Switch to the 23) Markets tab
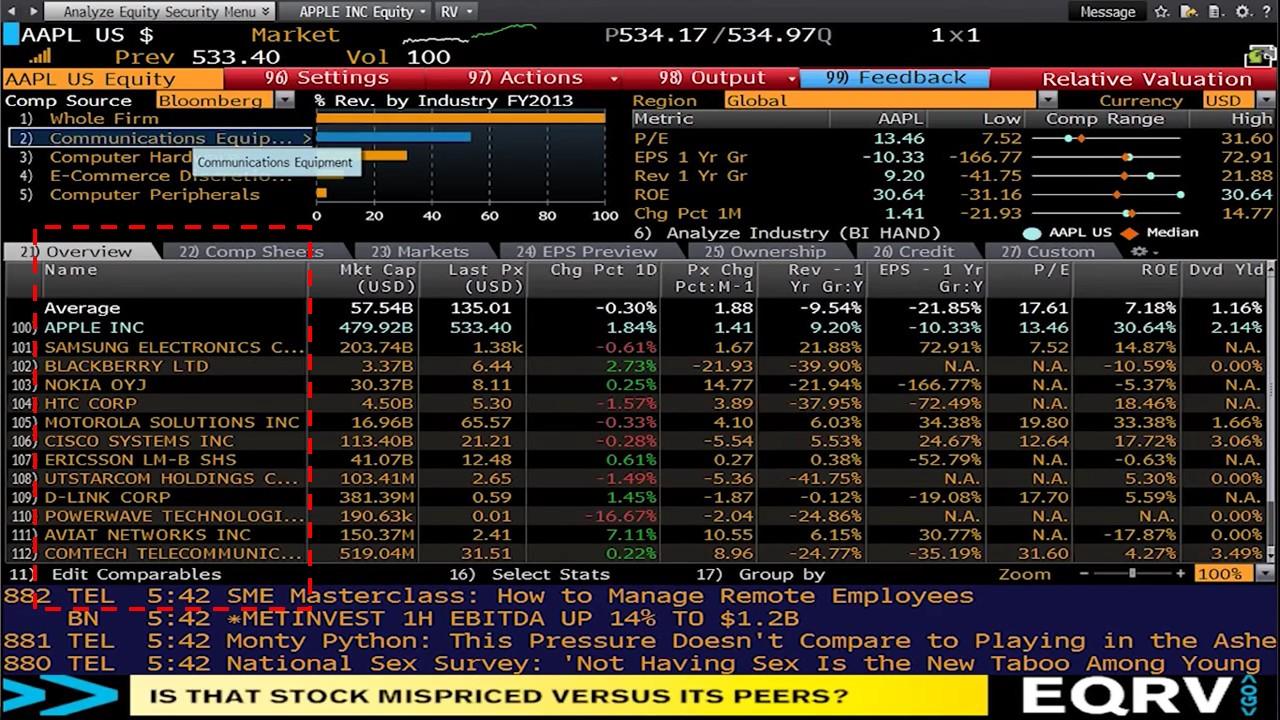 [420, 251]
